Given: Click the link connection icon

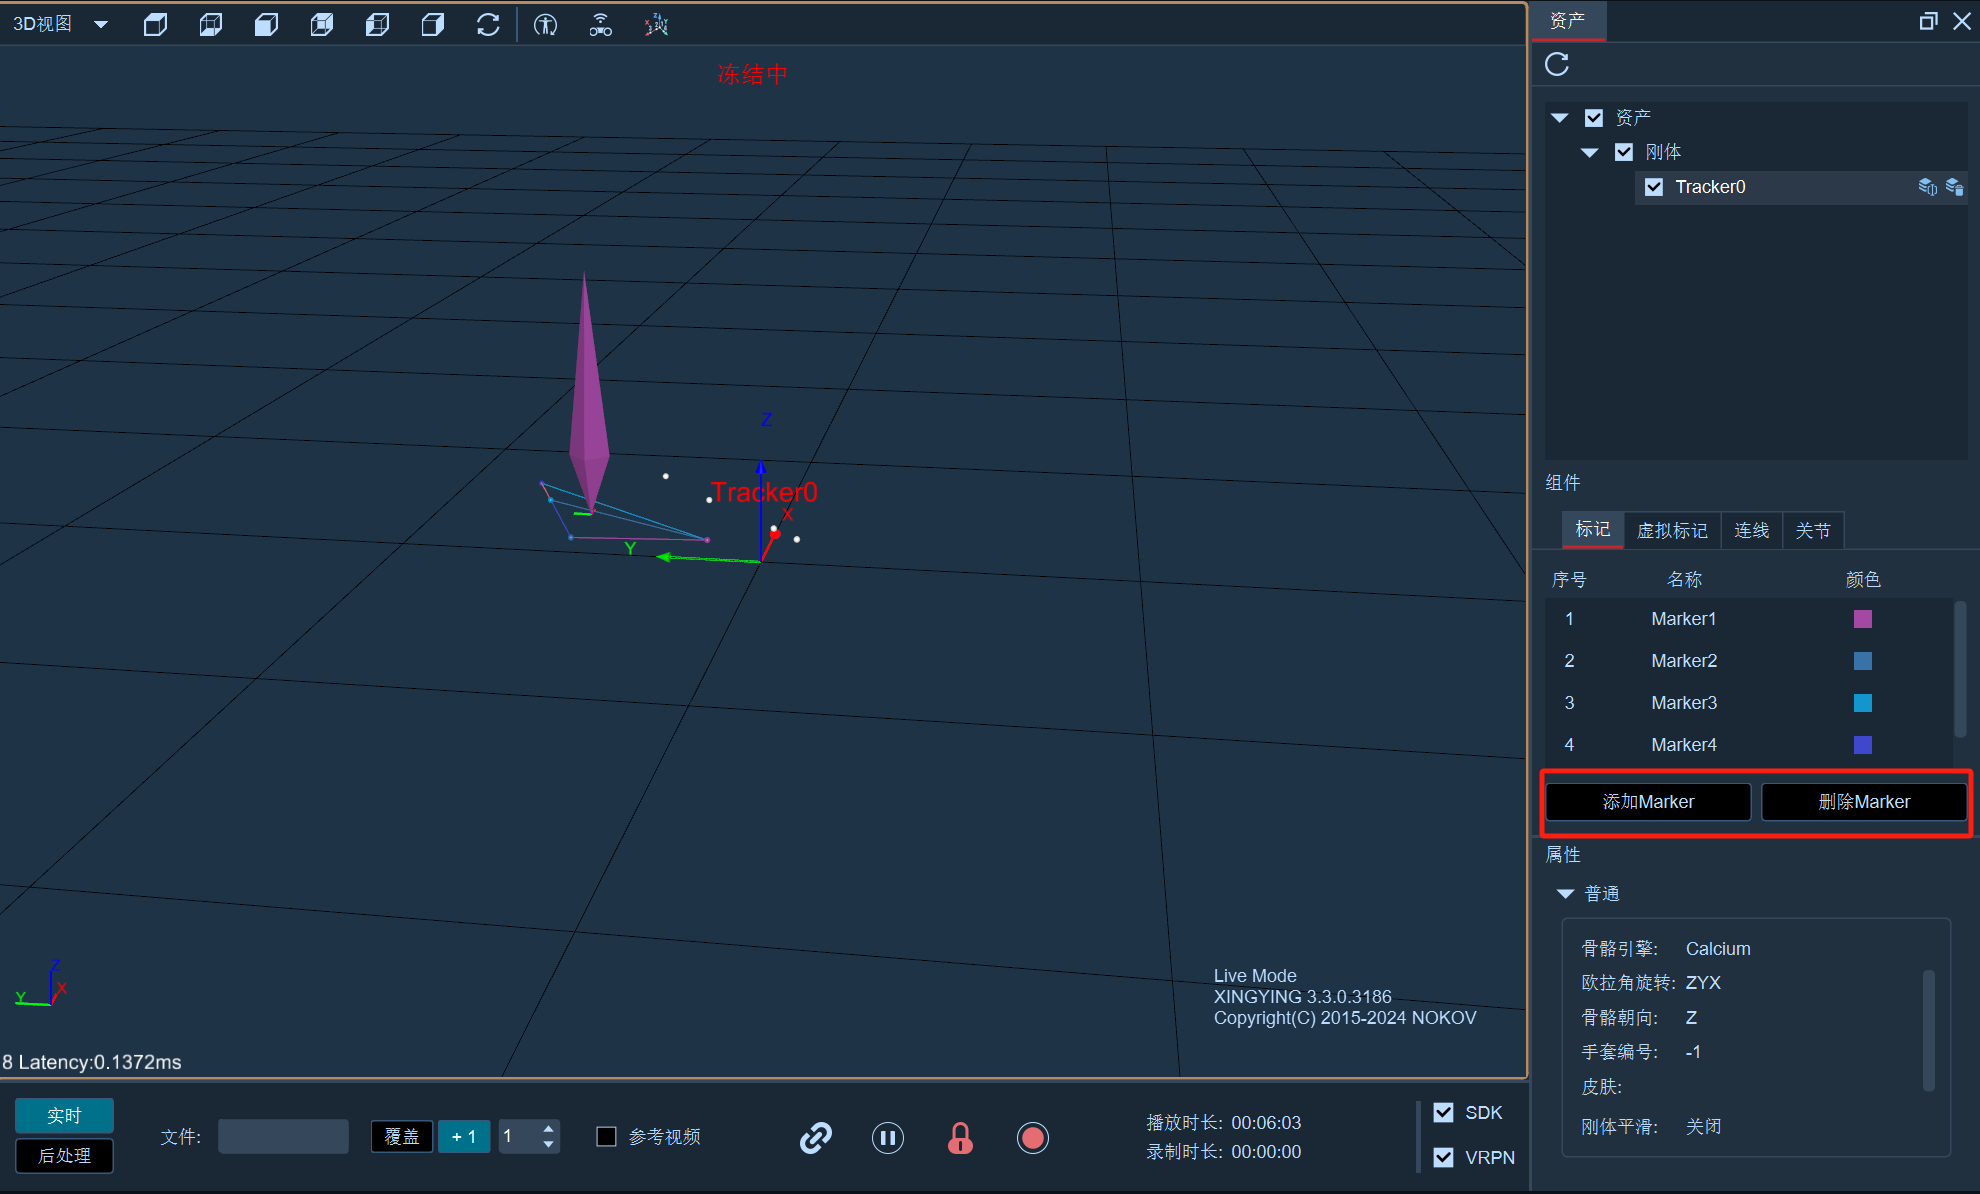Looking at the screenshot, I should point(816,1137).
